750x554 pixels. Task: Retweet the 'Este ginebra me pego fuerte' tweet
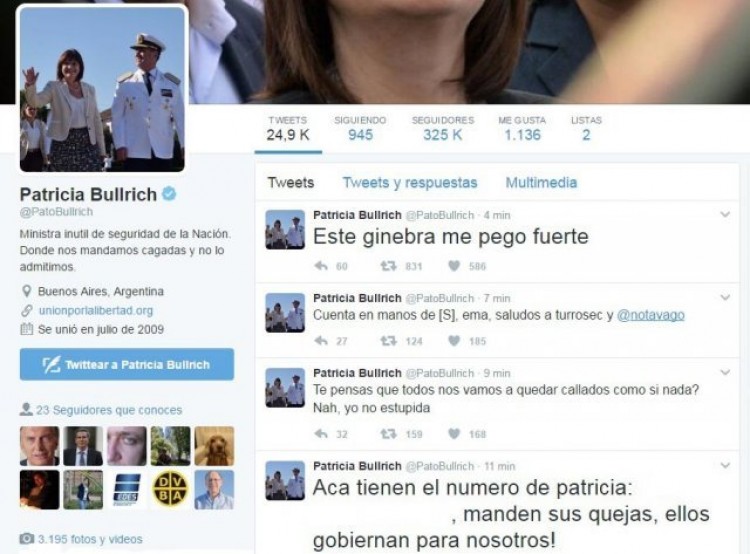388,266
